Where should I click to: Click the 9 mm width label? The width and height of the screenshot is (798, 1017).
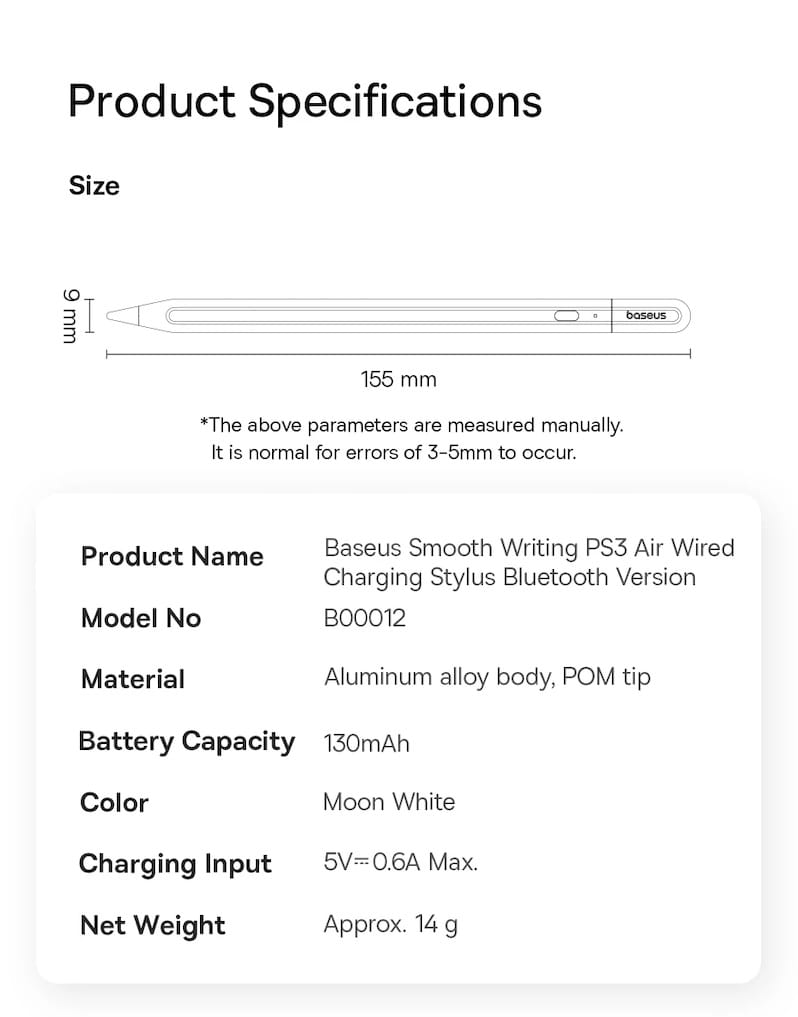pyautogui.click(x=71, y=316)
